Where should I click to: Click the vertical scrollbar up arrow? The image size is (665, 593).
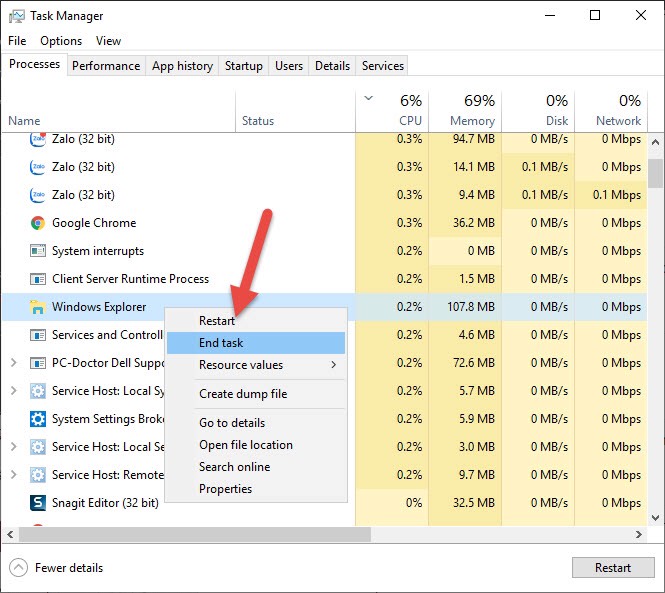[655, 142]
